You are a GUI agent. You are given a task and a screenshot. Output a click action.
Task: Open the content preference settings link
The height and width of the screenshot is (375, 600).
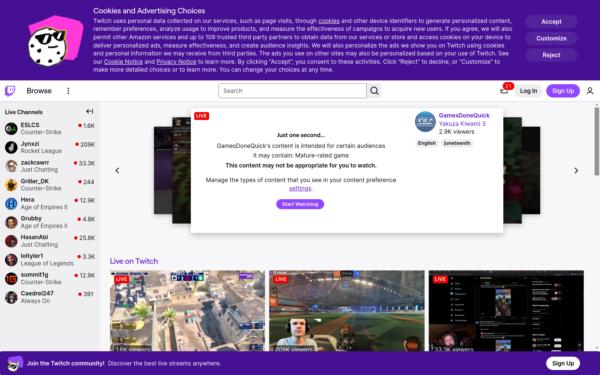[300, 188]
